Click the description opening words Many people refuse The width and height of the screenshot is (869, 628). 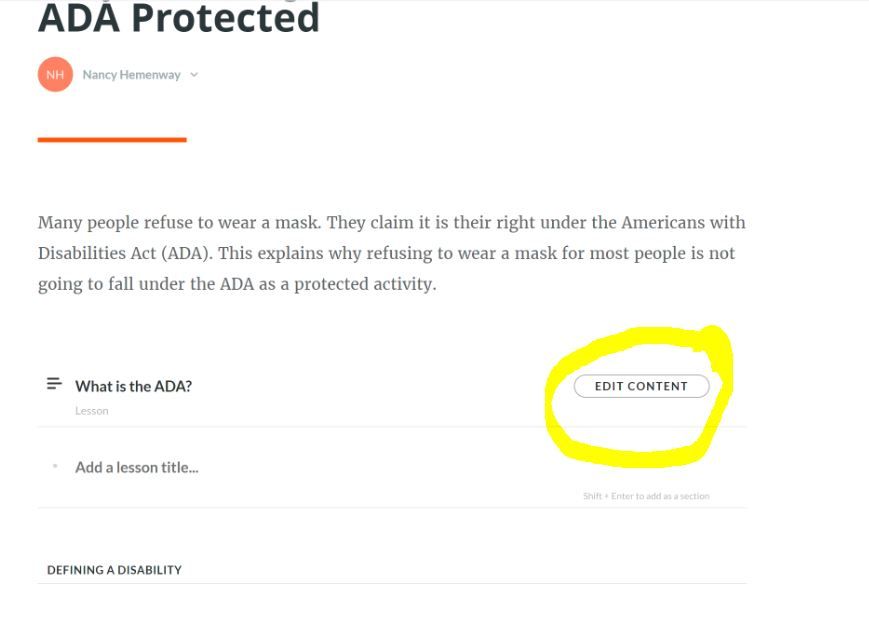pos(112,223)
